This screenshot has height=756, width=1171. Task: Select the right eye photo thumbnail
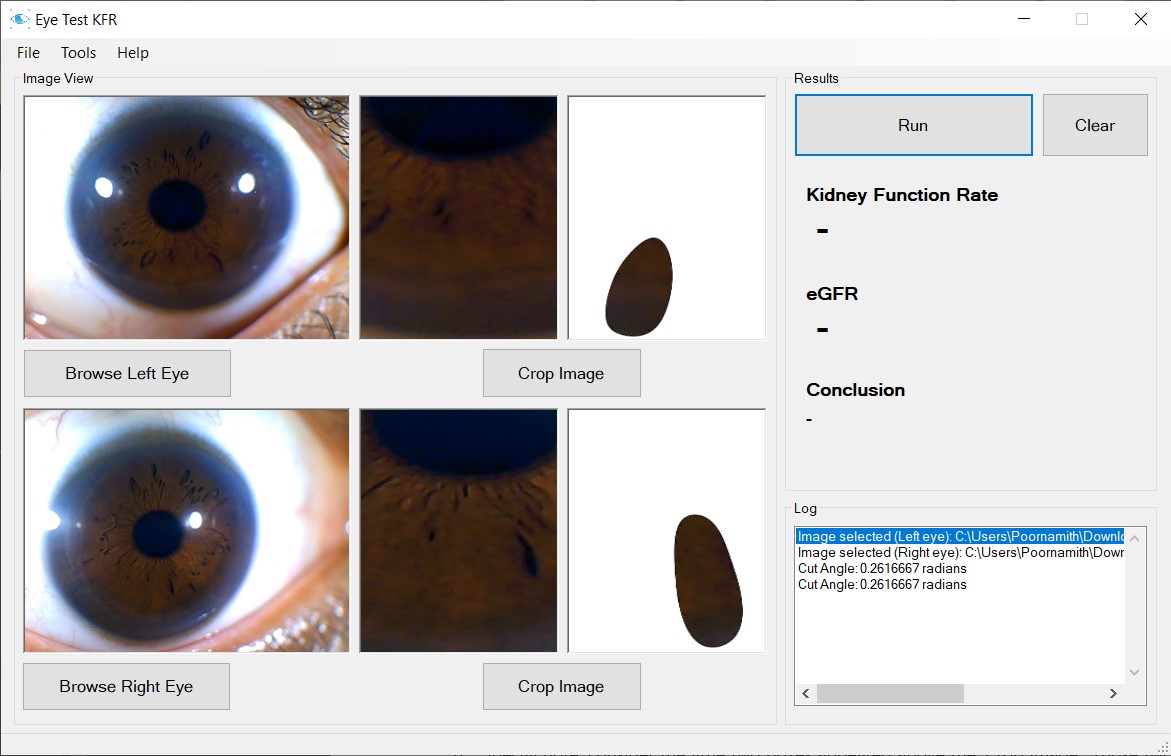point(186,530)
